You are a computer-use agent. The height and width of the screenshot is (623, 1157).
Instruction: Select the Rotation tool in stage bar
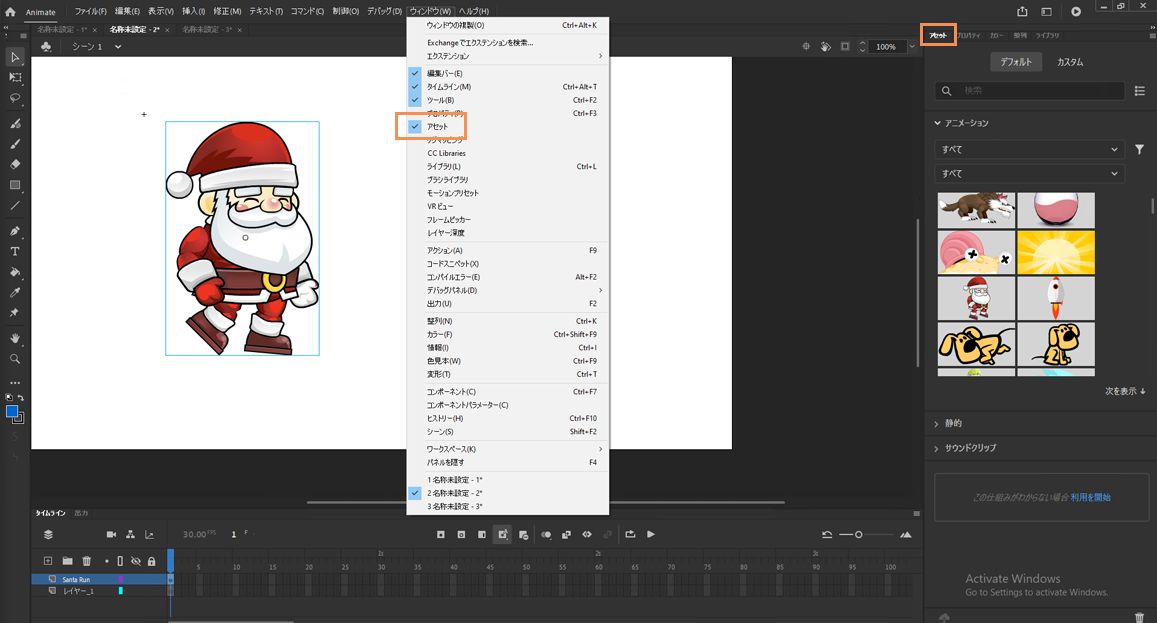tap(826, 47)
